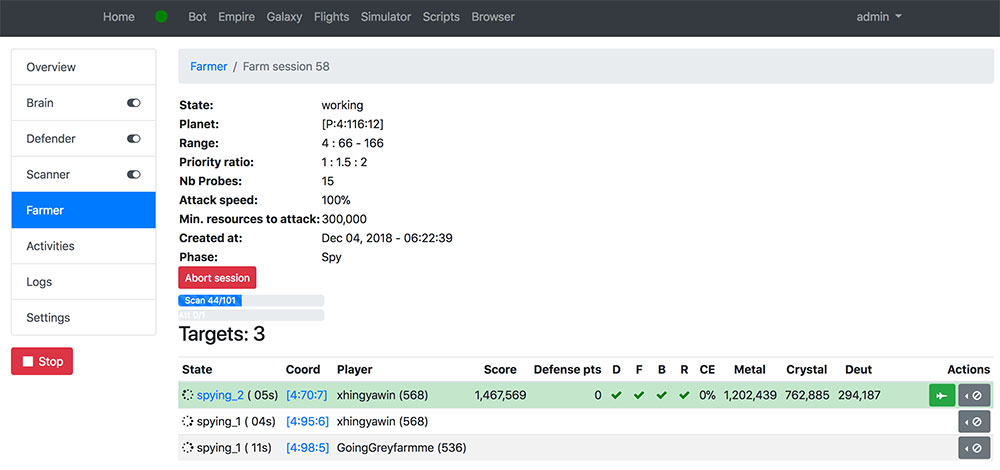Click the spinner icon beside spying_2

pos(188,395)
